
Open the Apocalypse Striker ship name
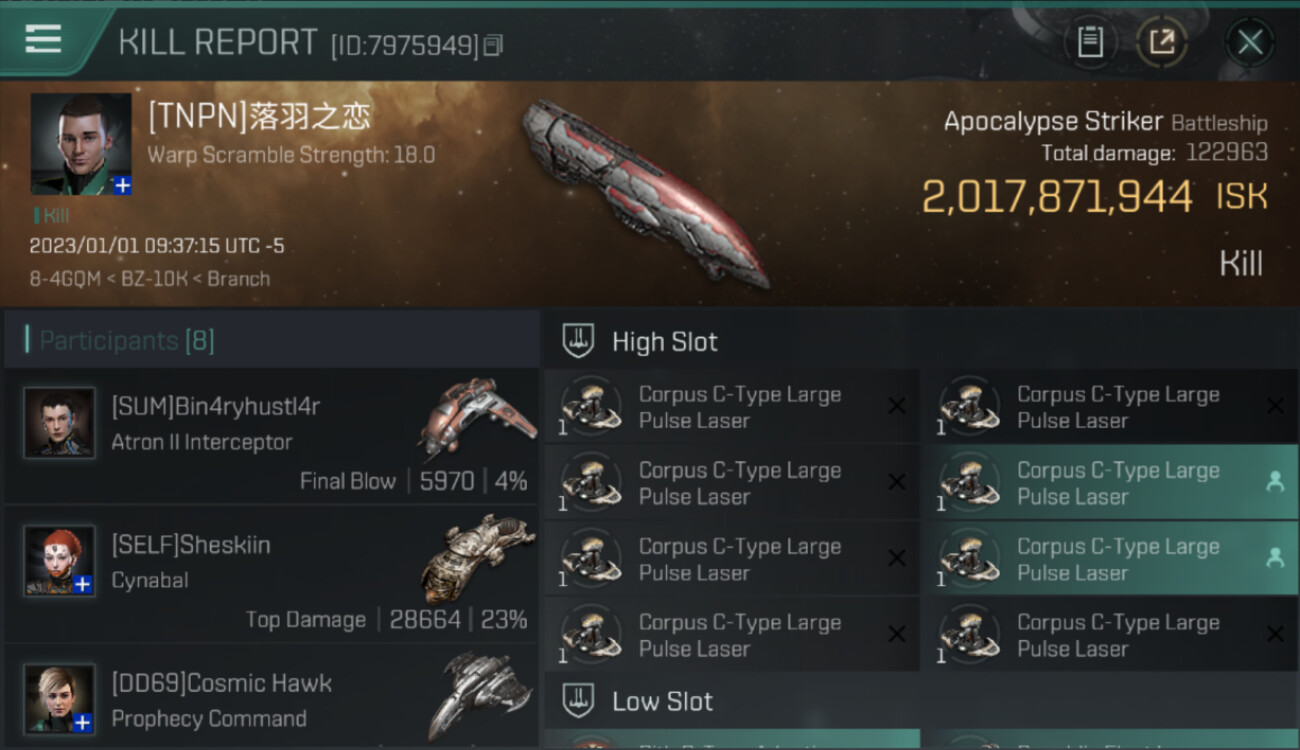pos(1053,122)
